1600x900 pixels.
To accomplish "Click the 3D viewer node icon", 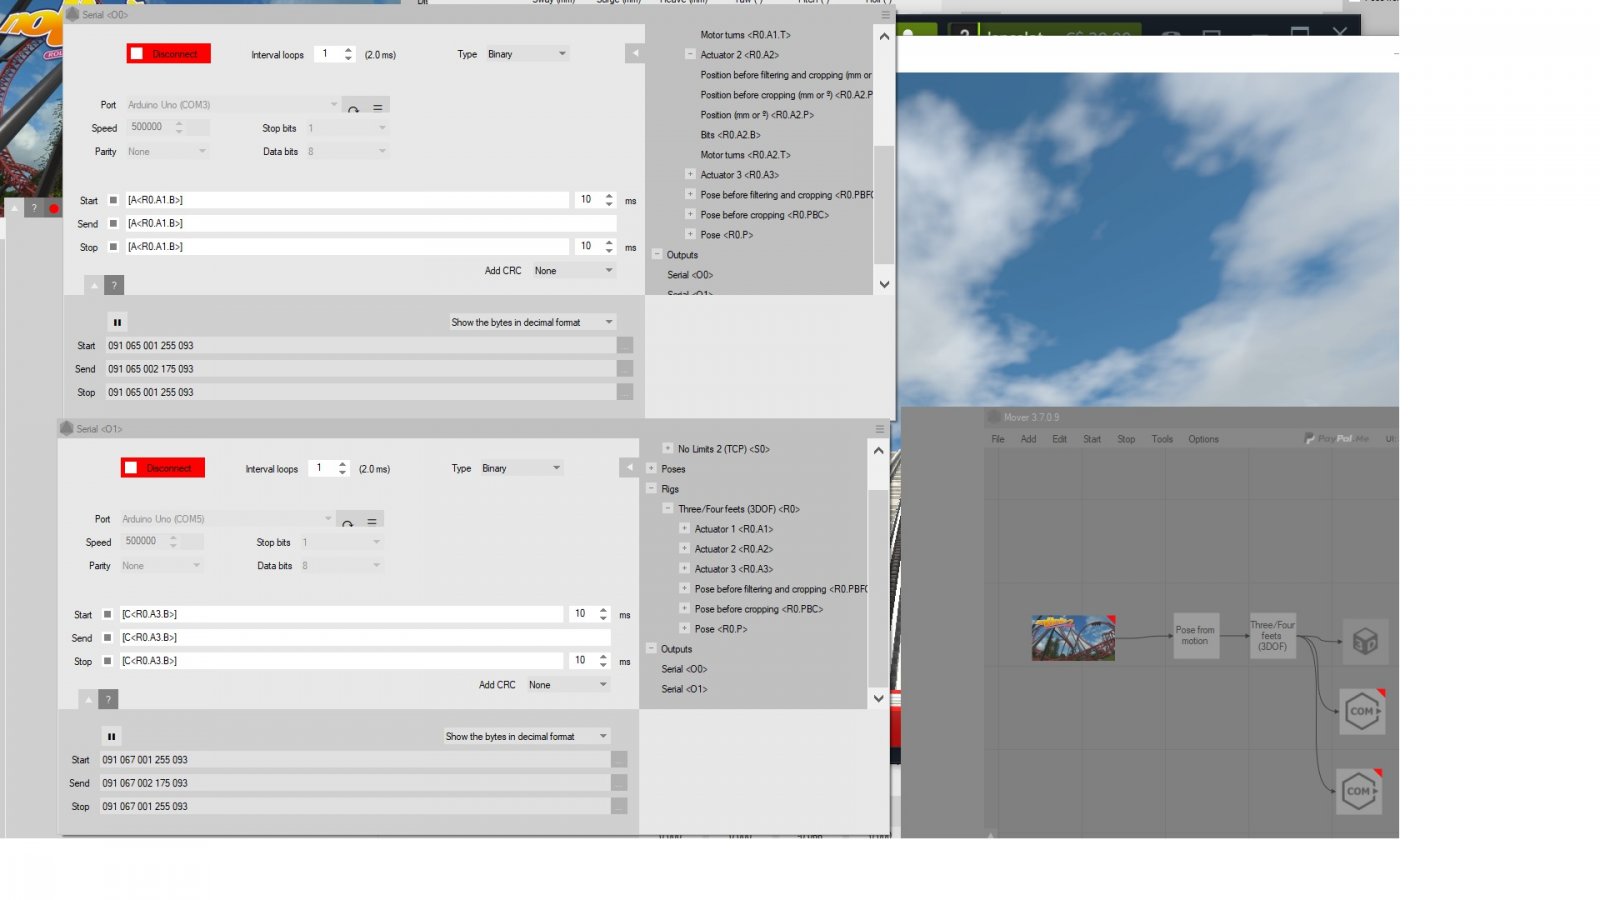I will [1365, 641].
